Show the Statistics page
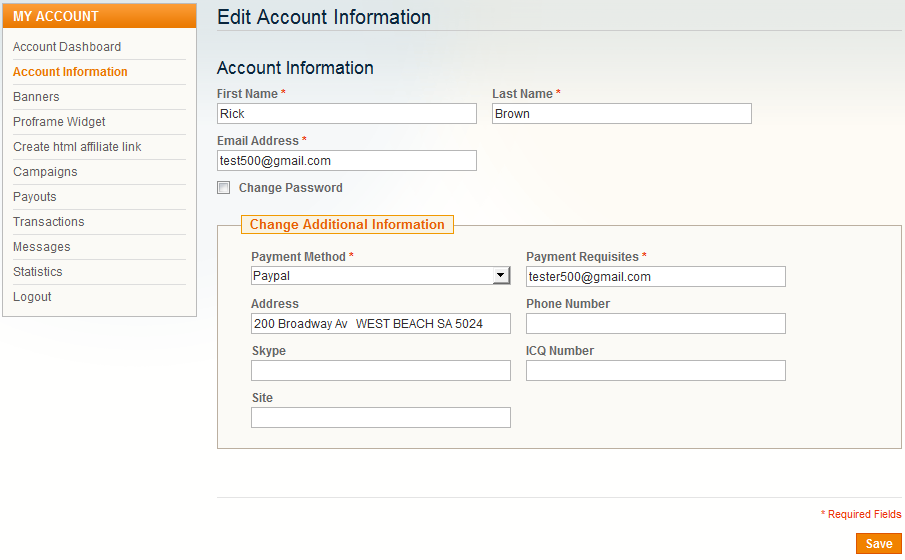 [38, 272]
